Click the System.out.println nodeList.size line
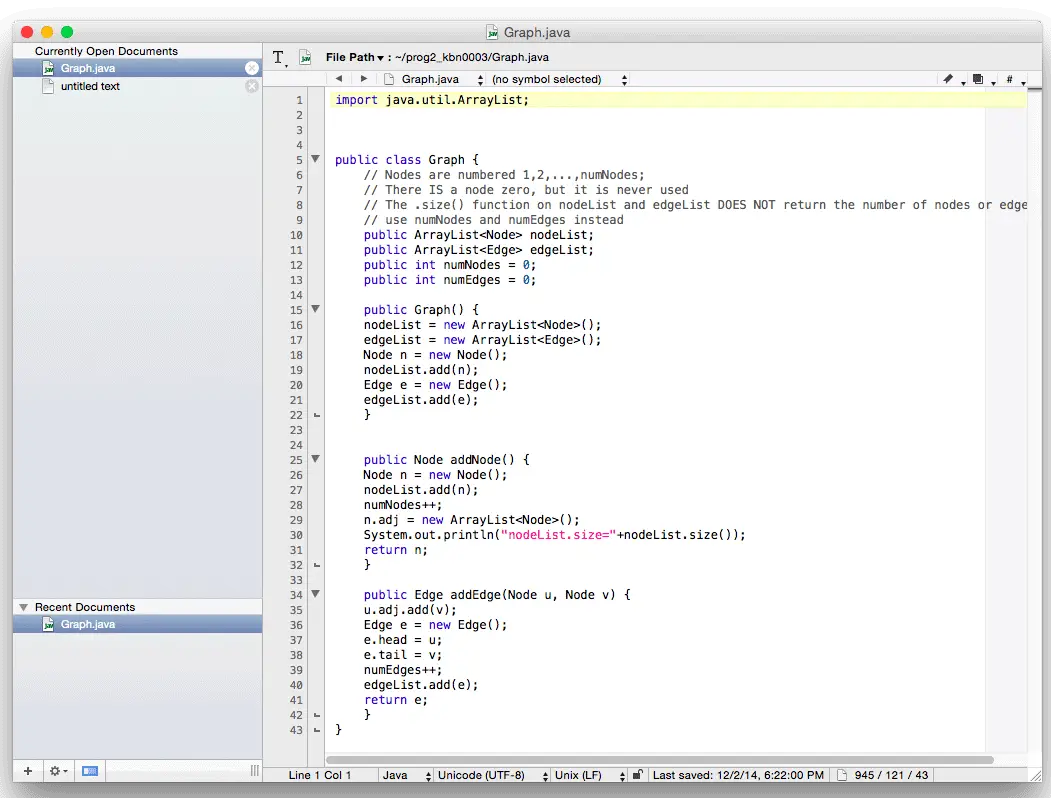 (x=554, y=535)
